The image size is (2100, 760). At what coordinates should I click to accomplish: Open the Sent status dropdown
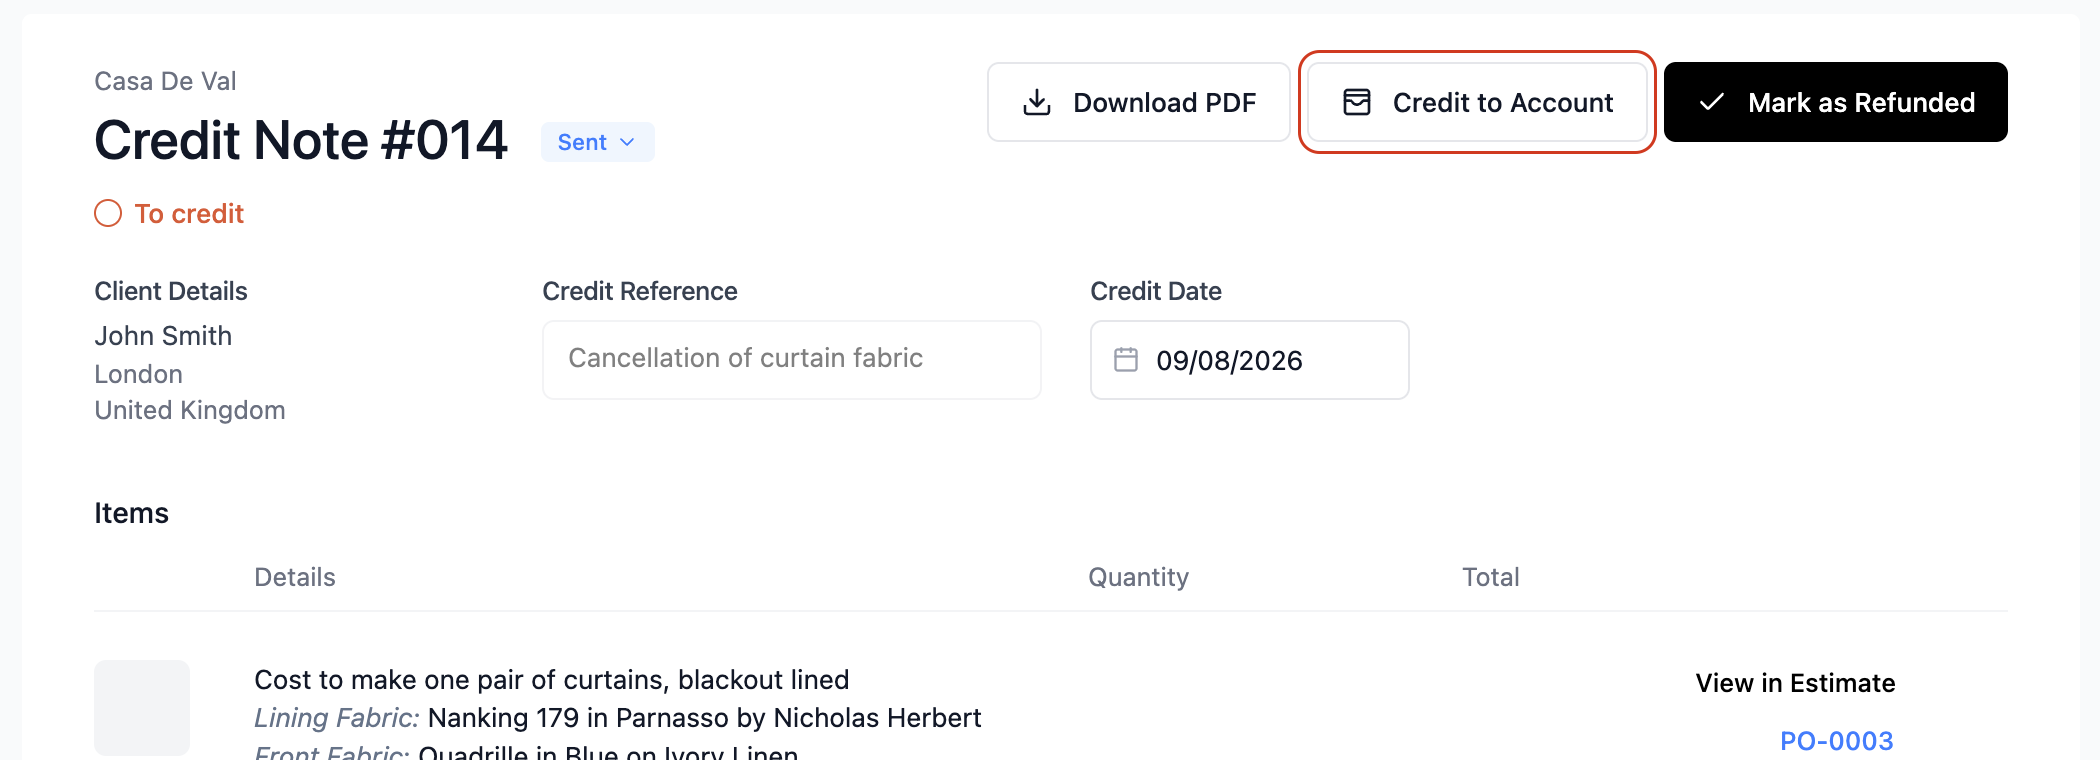click(x=598, y=142)
